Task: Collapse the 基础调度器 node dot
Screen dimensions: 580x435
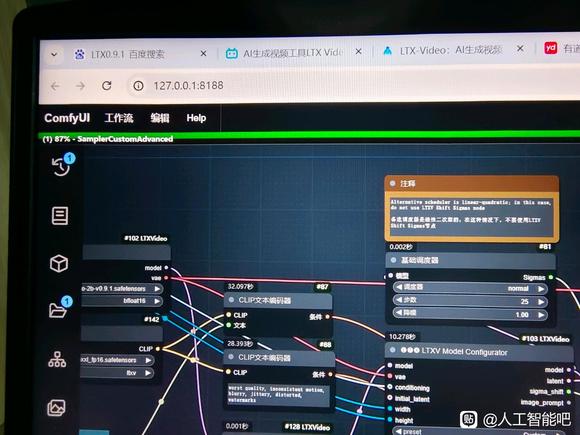Action: click(393, 260)
